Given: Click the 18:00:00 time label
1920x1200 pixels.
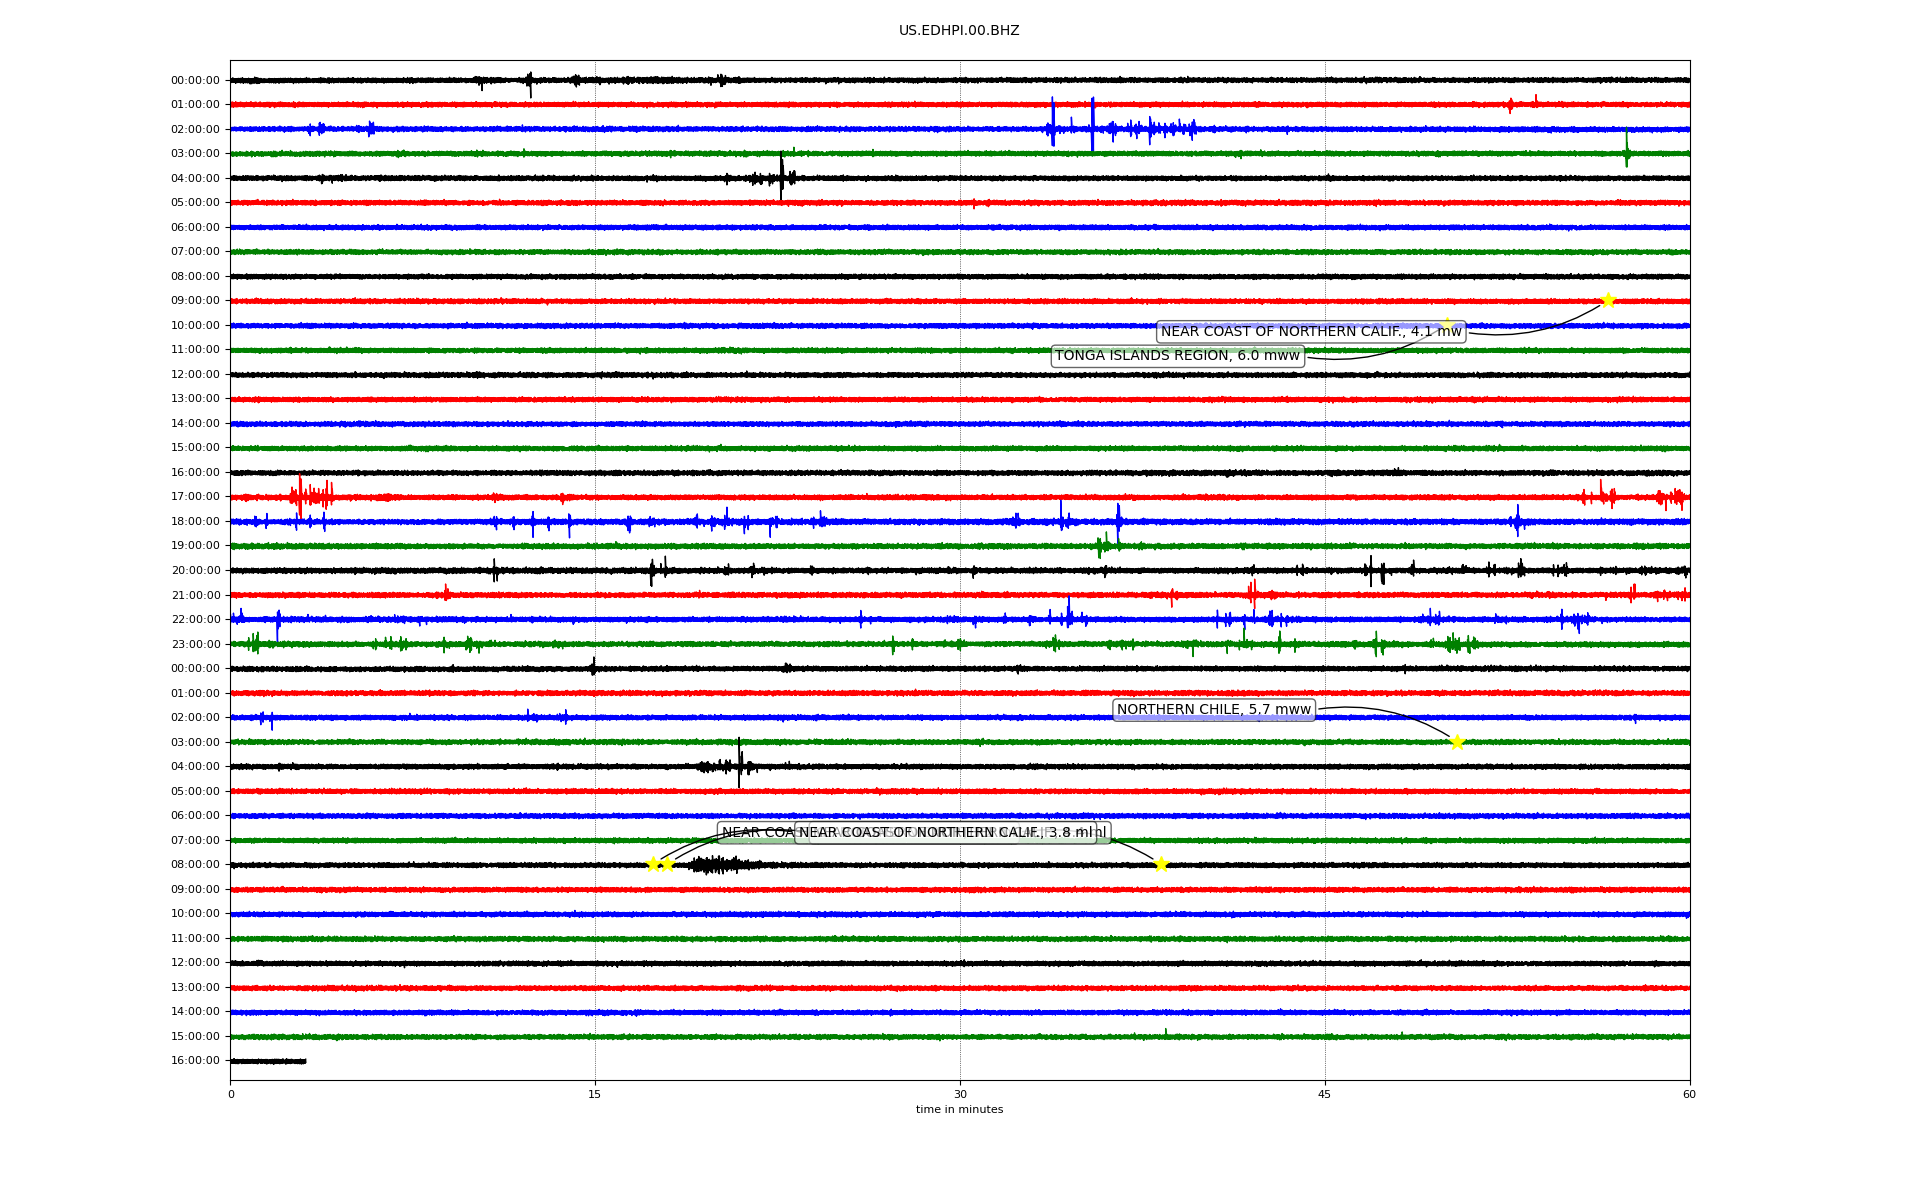Looking at the screenshot, I should click(x=195, y=522).
